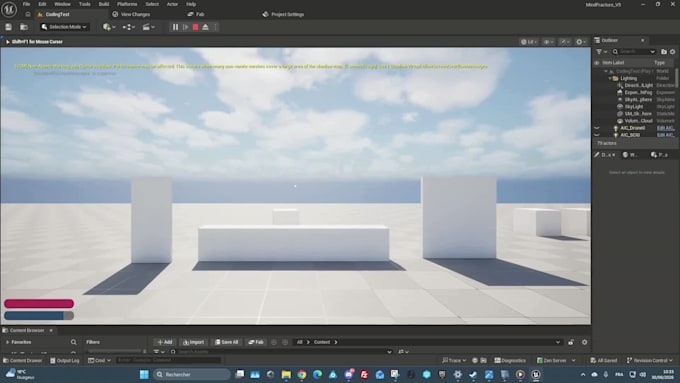This screenshot has width=680, height=383.
Task: Click the save current level icon
Action: (x=8, y=27)
